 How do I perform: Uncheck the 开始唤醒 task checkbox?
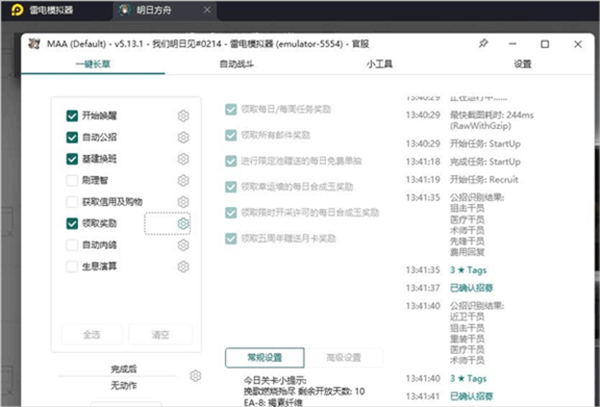[72, 116]
